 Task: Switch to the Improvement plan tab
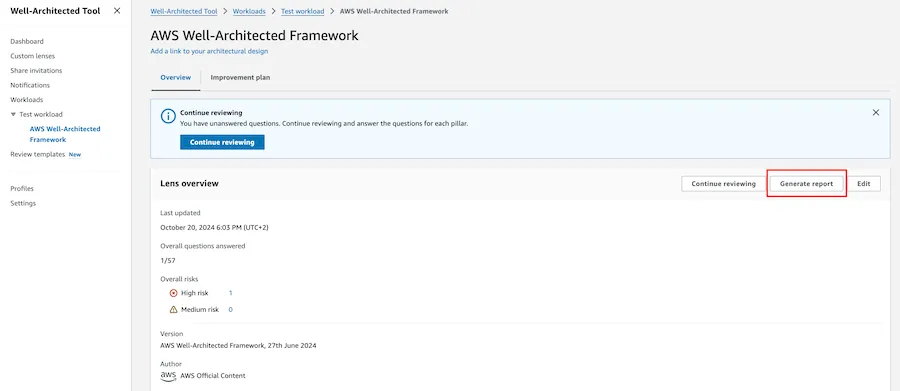pyautogui.click(x=240, y=78)
